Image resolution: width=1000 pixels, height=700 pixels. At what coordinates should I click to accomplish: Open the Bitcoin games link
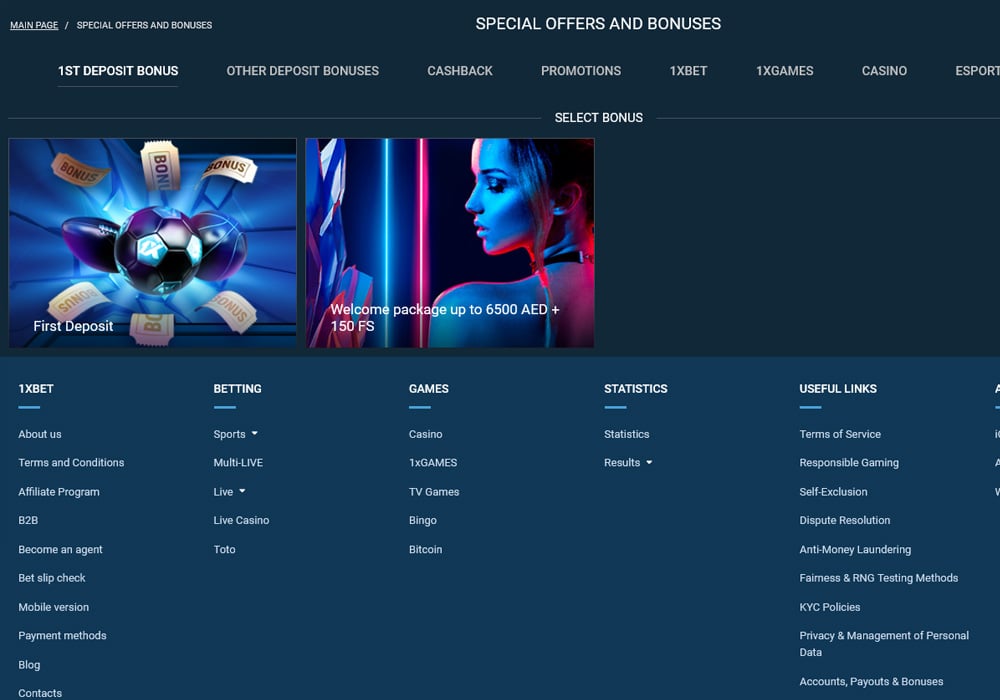pos(425,550)
